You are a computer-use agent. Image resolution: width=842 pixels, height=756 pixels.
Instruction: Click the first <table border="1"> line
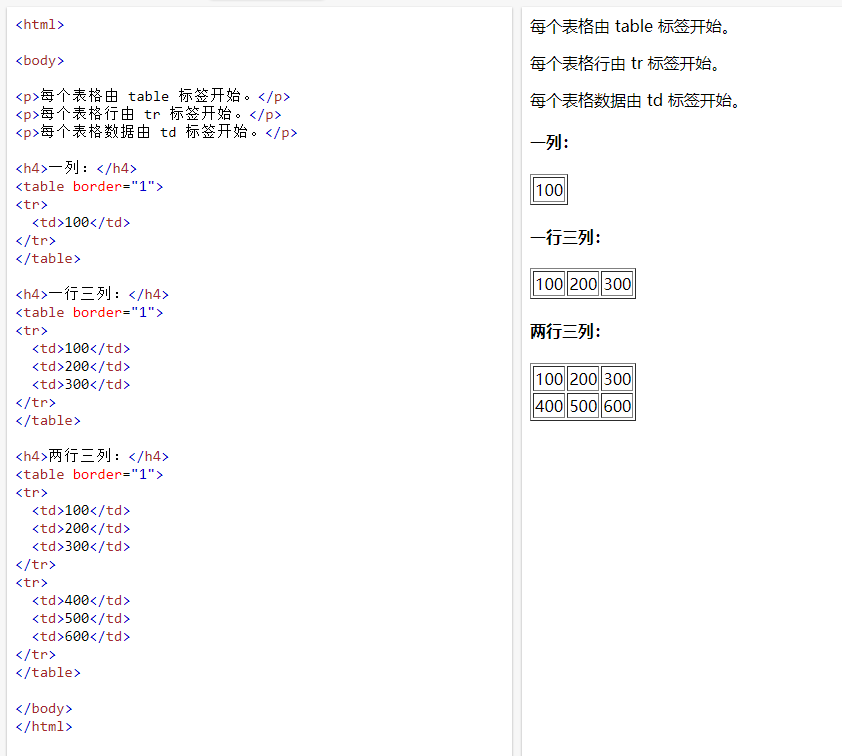pyautogui.click(x=88, y=186)
